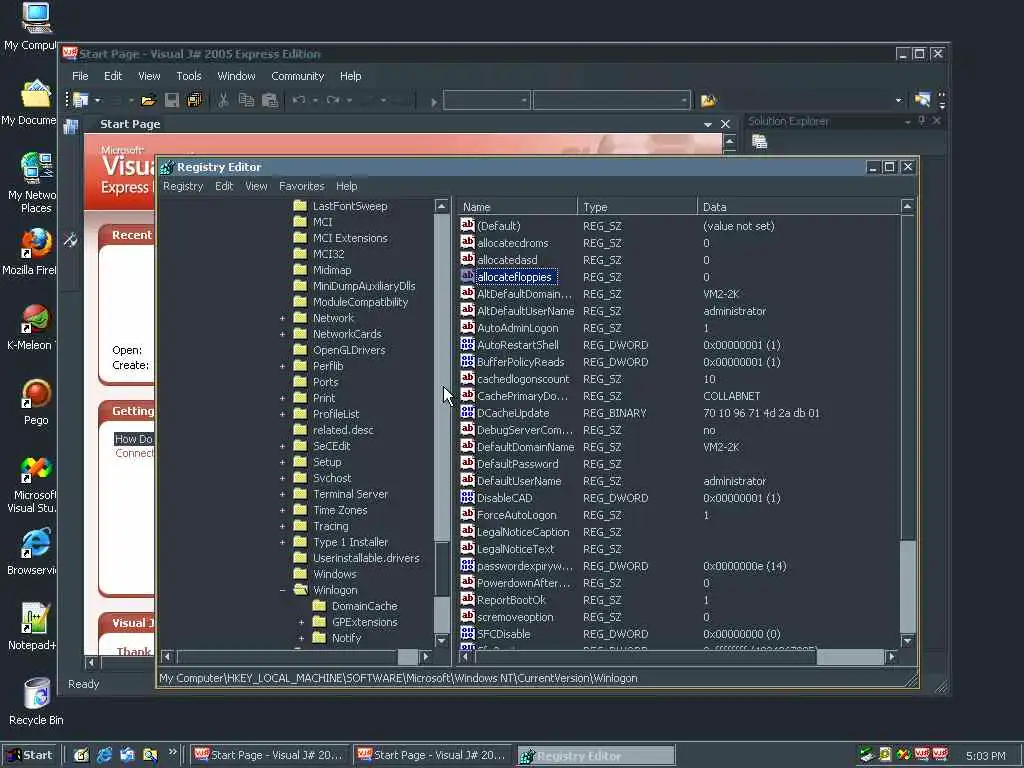Open the Registry menu in Registry Editor
Image resolution: width=1024 pixels, height=768 pixels.
(x=183, y=186)
